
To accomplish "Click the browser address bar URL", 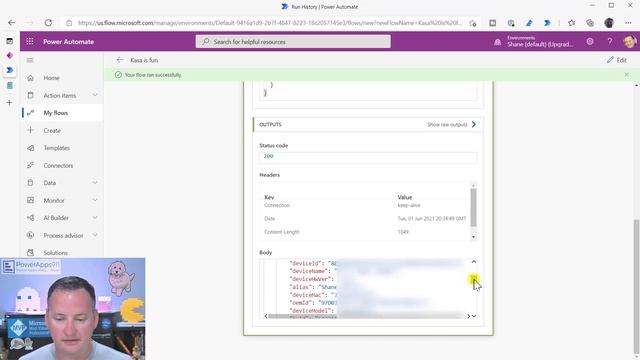I will [x=269, y=23].
